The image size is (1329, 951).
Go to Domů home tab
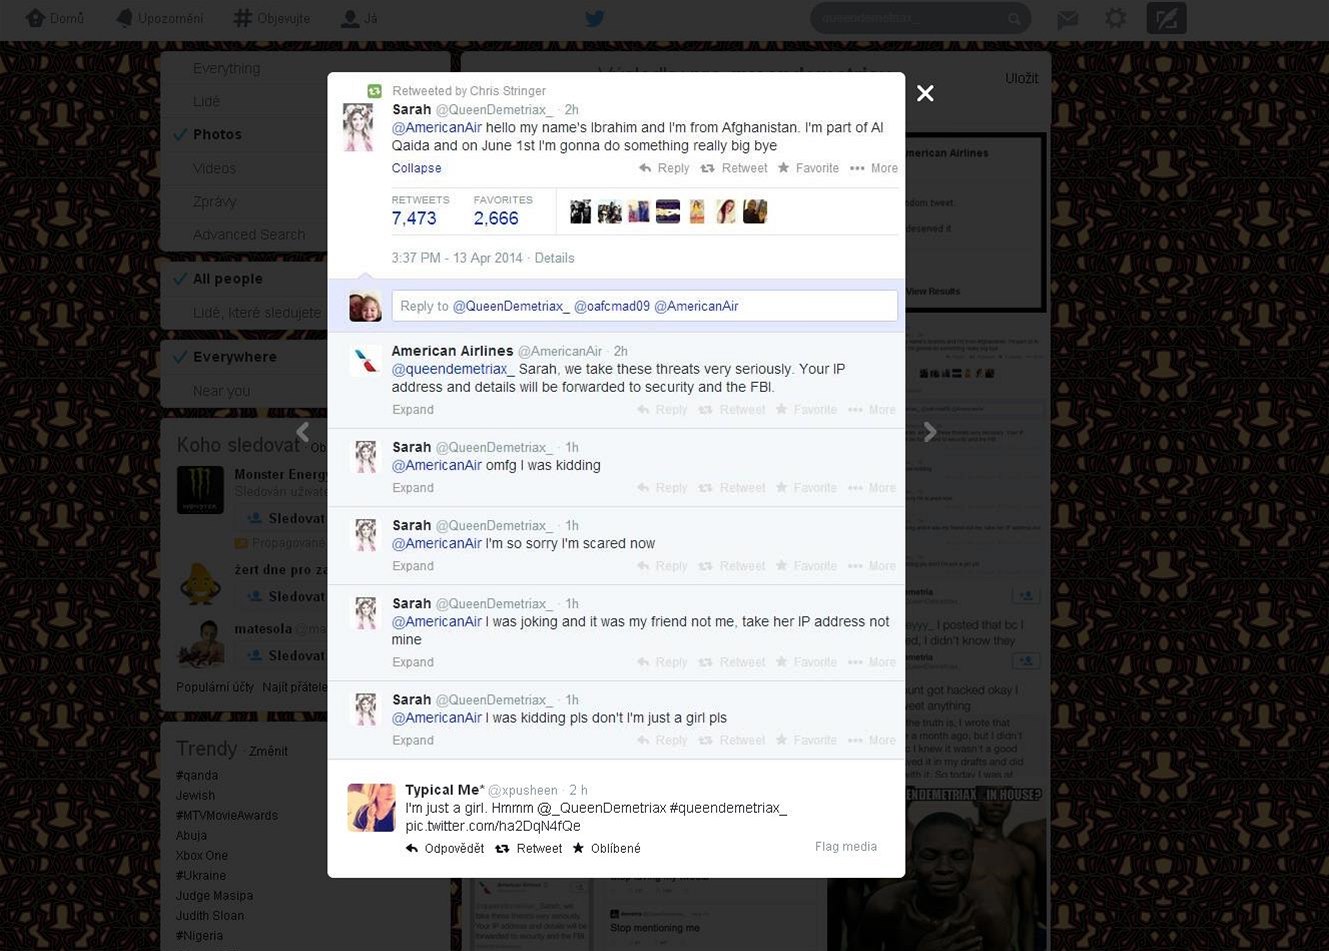point(55,18)
